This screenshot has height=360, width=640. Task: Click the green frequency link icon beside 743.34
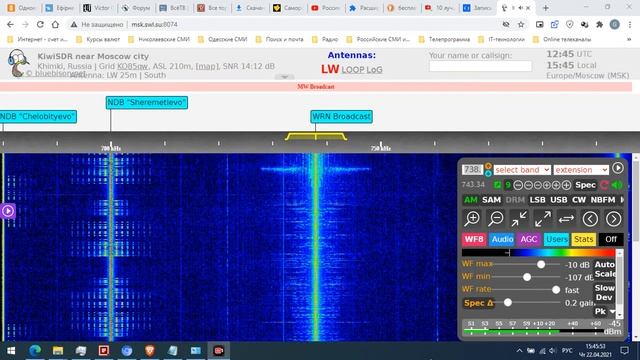[497, 185]
